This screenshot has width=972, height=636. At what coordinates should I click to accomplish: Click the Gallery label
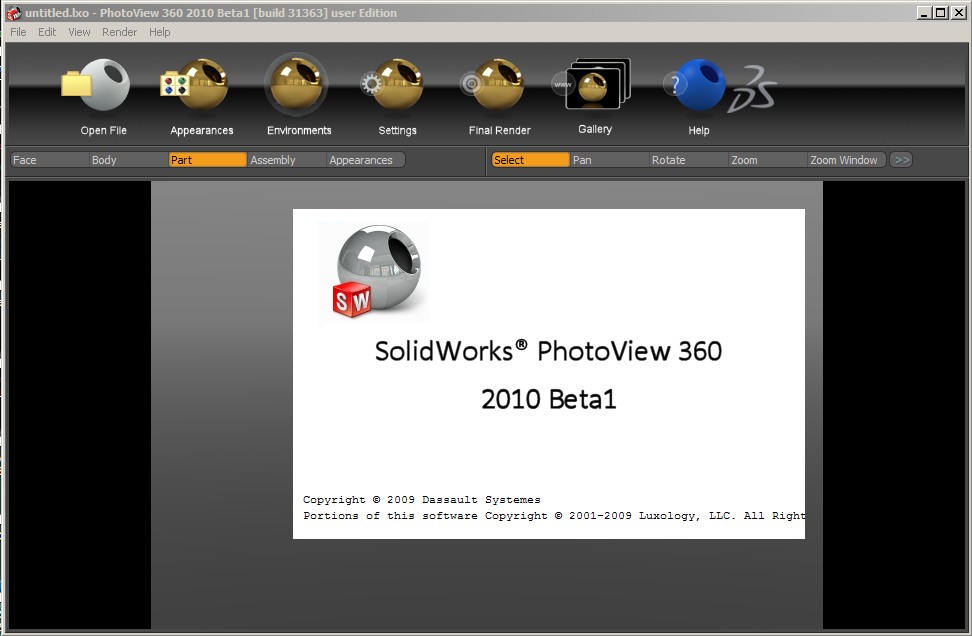[595, 129]
